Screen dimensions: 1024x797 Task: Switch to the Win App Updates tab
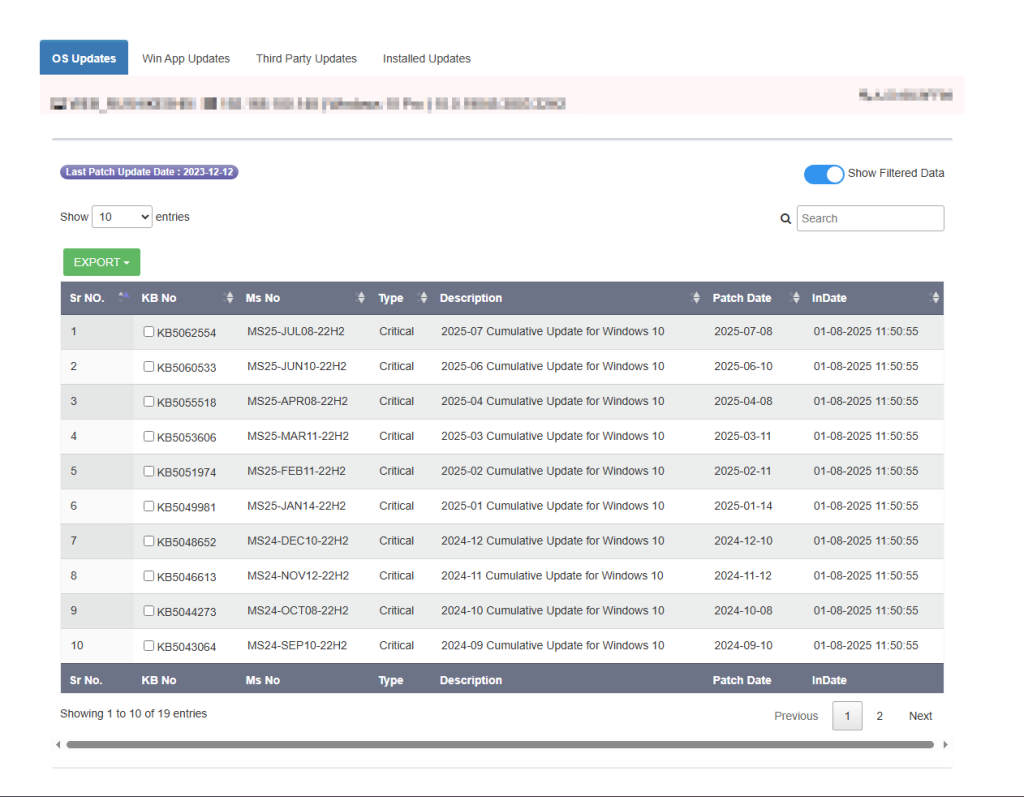click(186, 59)
